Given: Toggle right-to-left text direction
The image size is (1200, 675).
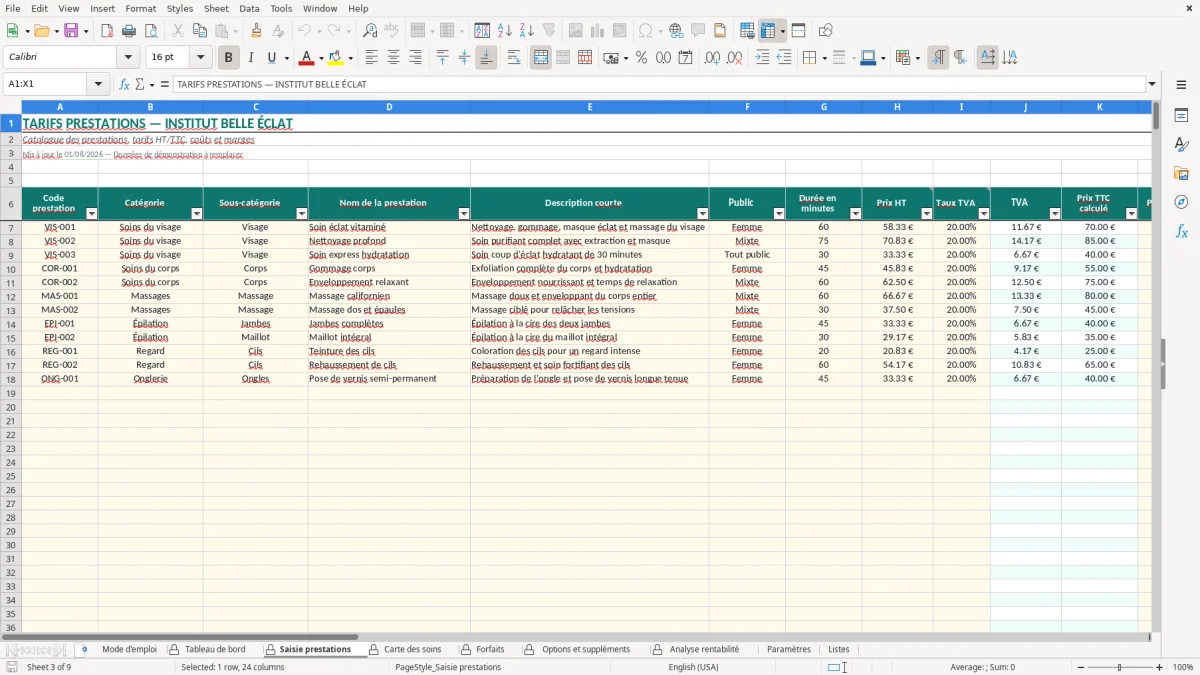Looking at the screenshot, I should click(960, 58).
